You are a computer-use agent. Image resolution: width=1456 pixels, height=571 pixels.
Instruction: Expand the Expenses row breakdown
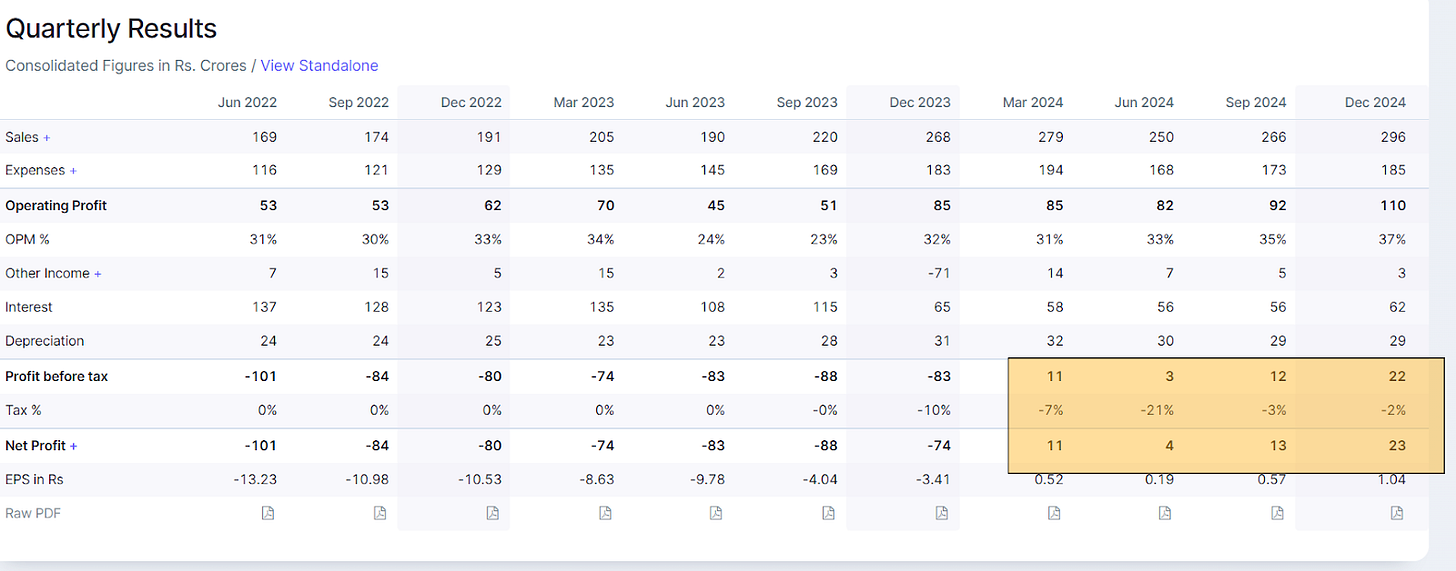pyautogui.click(x=73, y=171)
